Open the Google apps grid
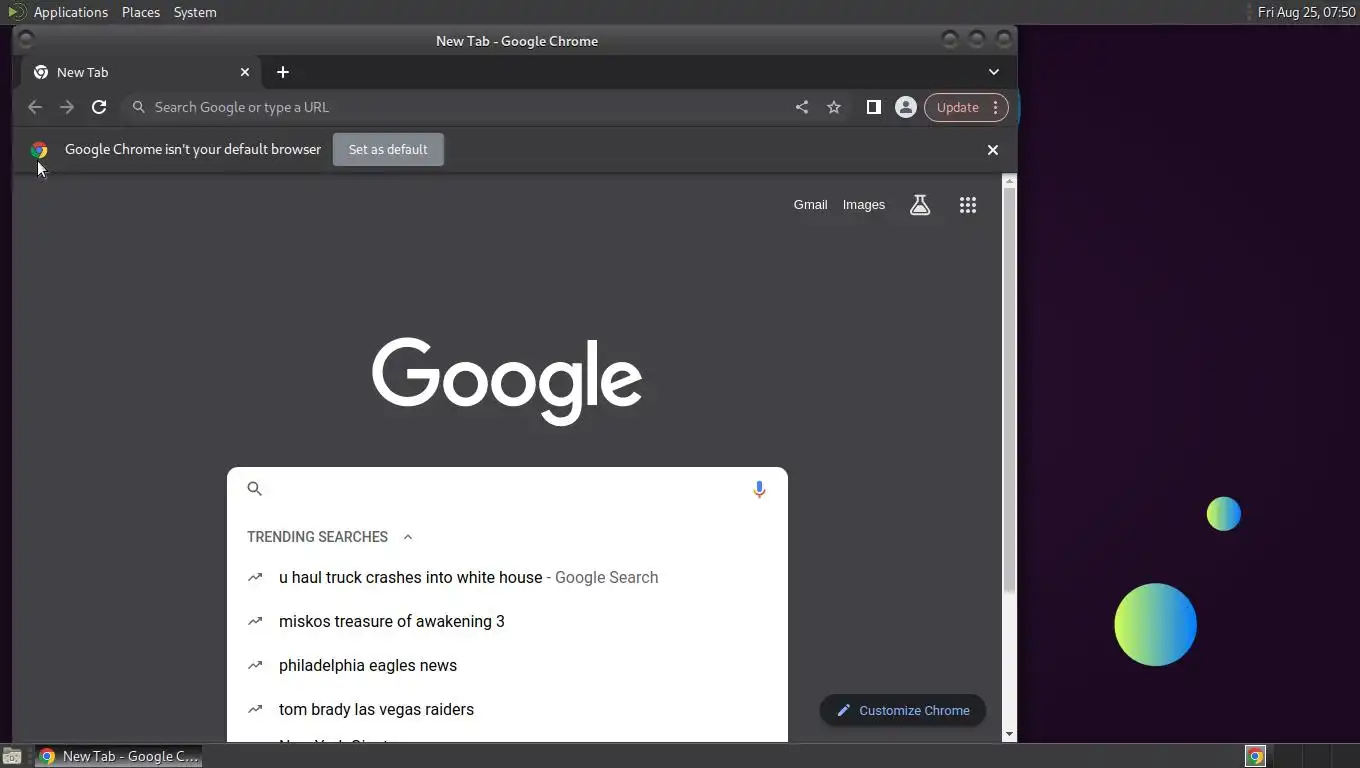 point(968,205)
